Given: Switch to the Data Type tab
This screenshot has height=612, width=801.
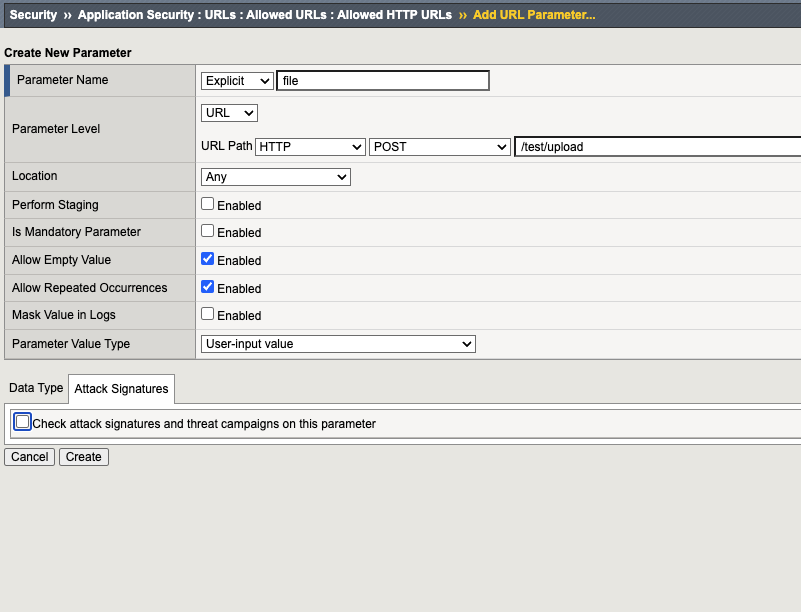Looking at the screenshot, I should 35,388.
